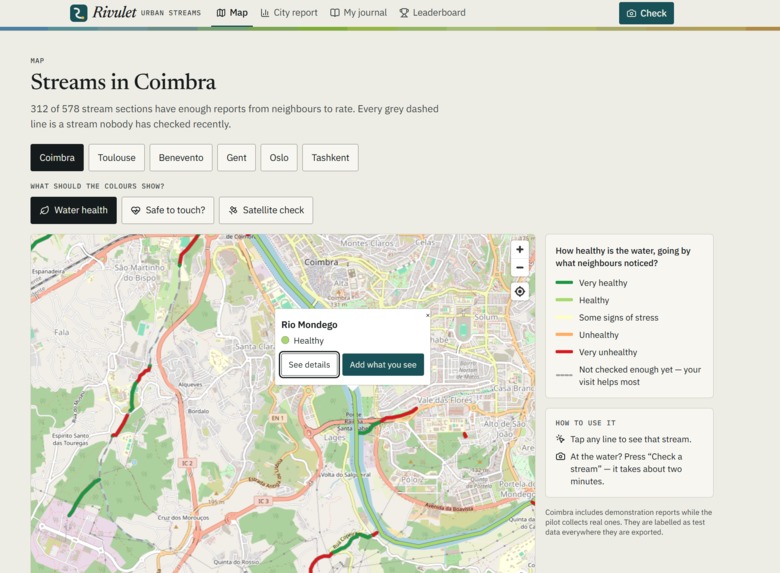Screen dimensions: 780x573
Task: Open the Leaderboard tab
Action: coord(432,13)
